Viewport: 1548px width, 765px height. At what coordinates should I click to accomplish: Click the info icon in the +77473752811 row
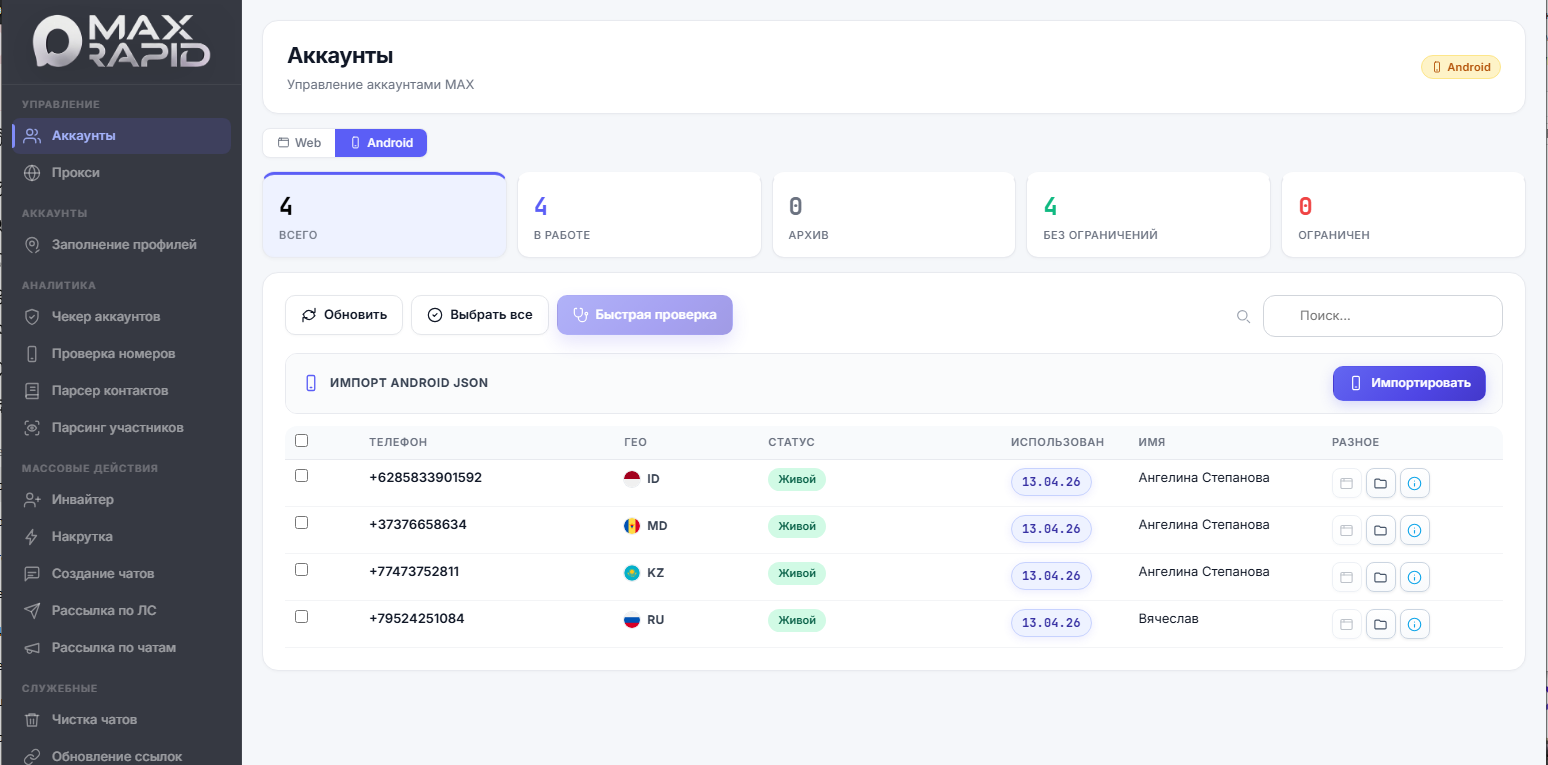click(1414, 578)
